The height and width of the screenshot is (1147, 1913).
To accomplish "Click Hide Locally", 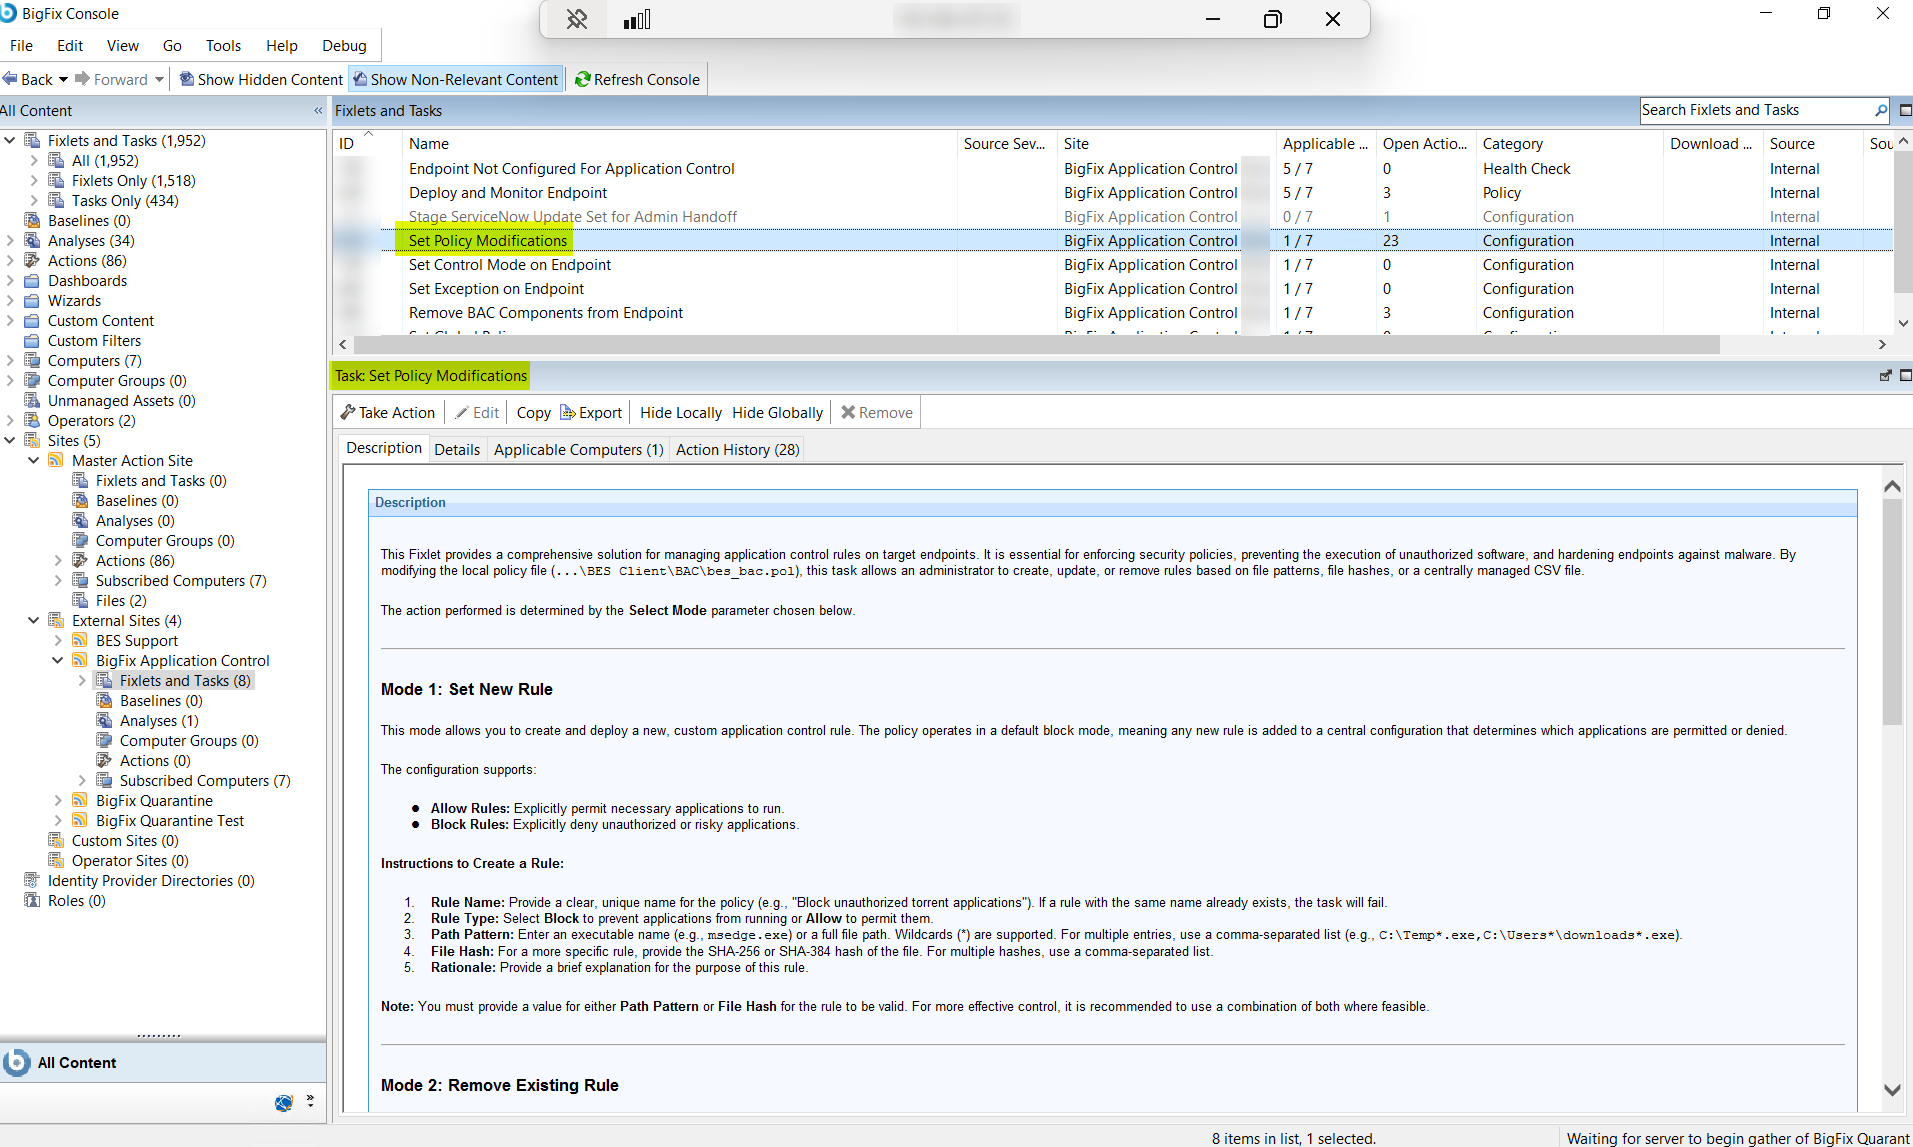I will click(680, 412).
